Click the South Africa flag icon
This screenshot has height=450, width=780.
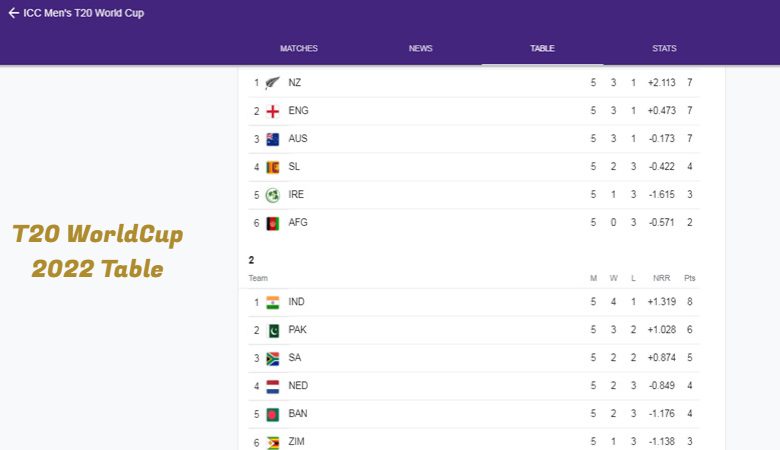273,358
